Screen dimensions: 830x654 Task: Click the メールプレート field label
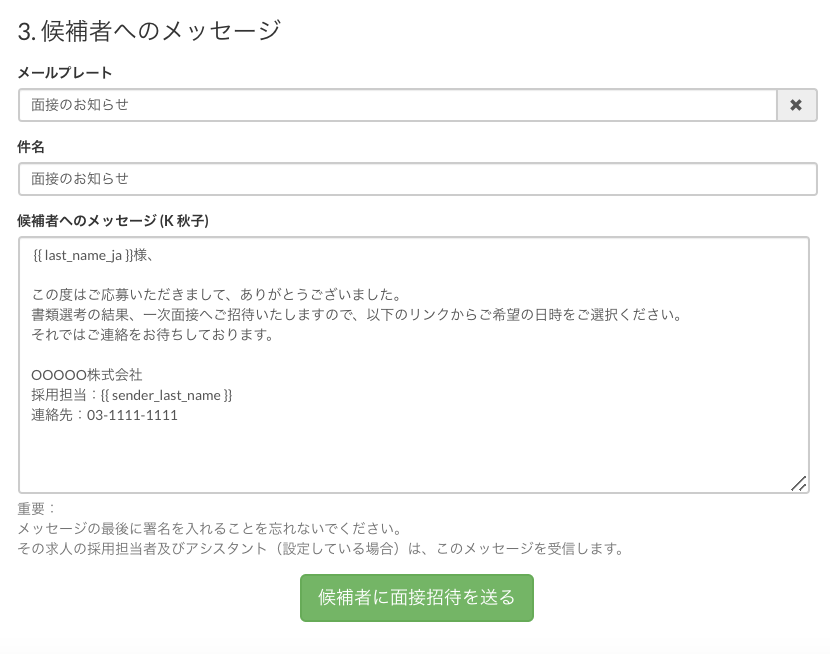[x=65, y=73]
